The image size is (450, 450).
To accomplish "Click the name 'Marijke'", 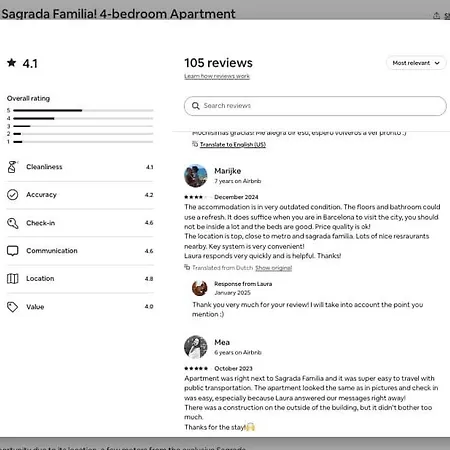I will 228,171.
